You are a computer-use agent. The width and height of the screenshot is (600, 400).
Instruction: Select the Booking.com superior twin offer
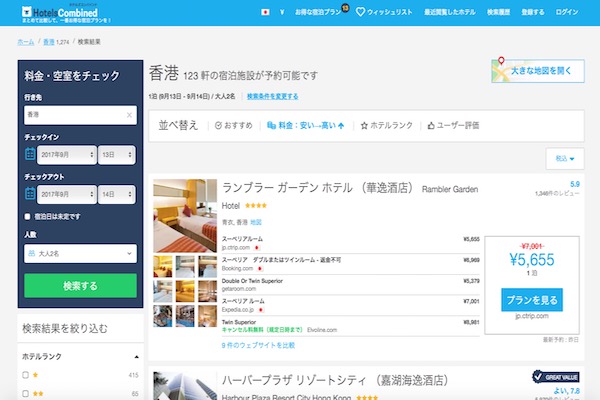coord(351,264)
